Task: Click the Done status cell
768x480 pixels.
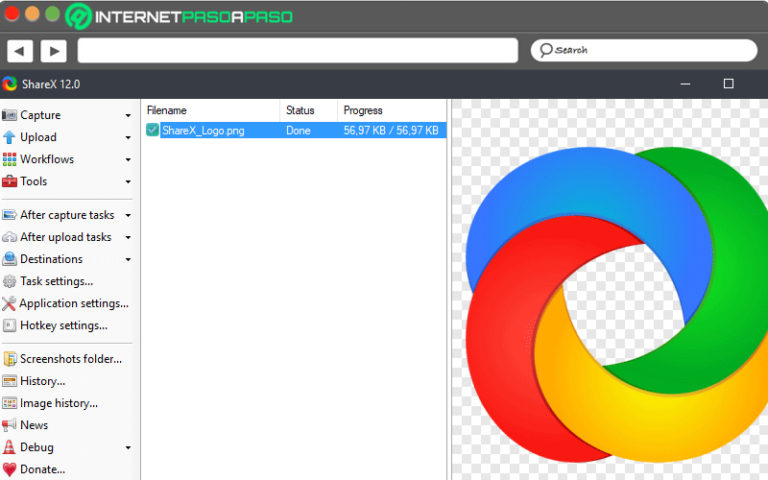Action: tap(298, 130)
